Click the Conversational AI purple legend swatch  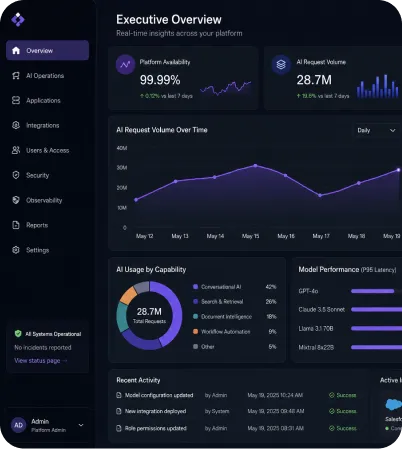point(196,287)
